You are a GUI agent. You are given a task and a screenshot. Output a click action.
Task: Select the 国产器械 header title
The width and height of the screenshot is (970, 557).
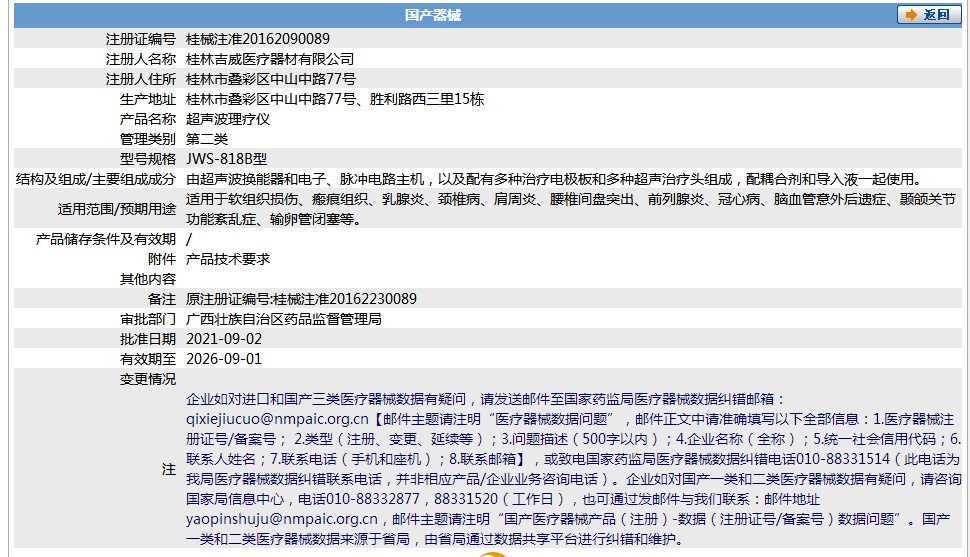coord(433,15)
